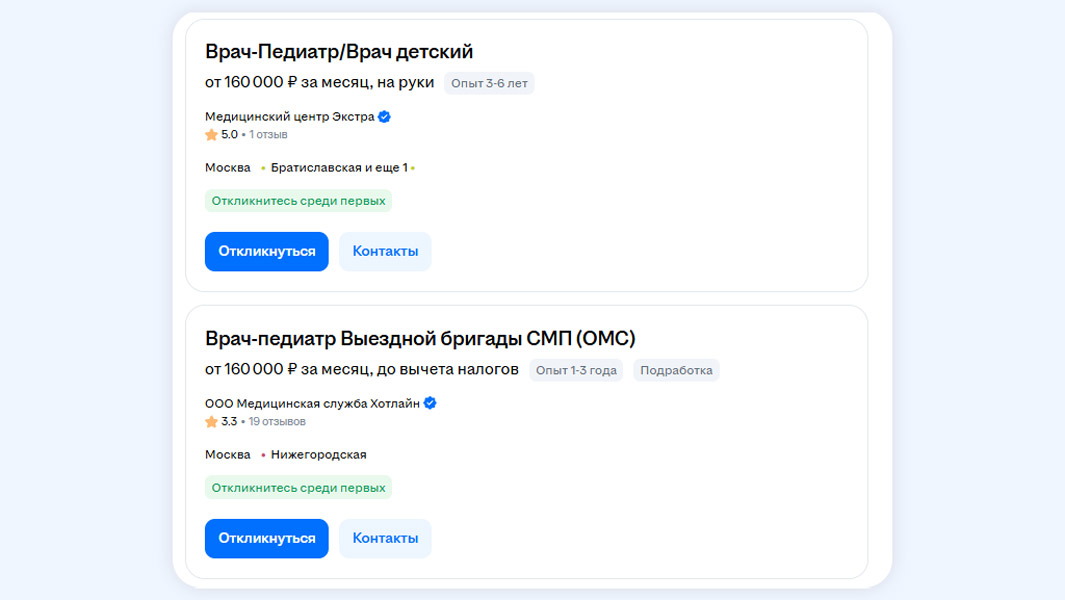
Task: Click the Опыт 1-3 года tag
Action: (x=576, y=370)
